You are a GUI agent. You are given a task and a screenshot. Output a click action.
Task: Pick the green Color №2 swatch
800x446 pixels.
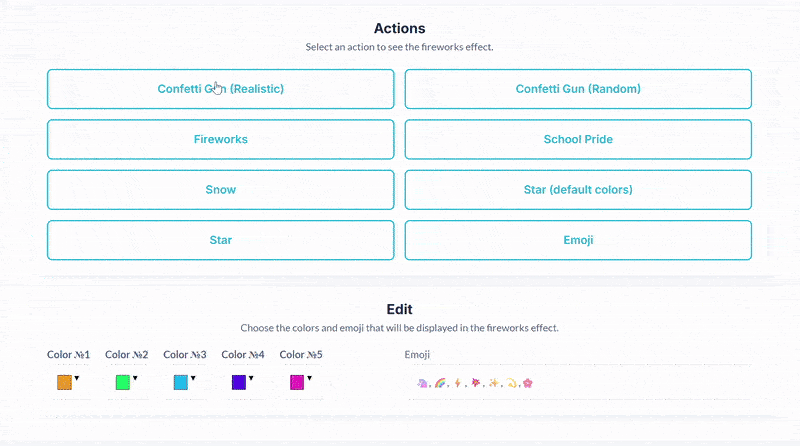123,382
